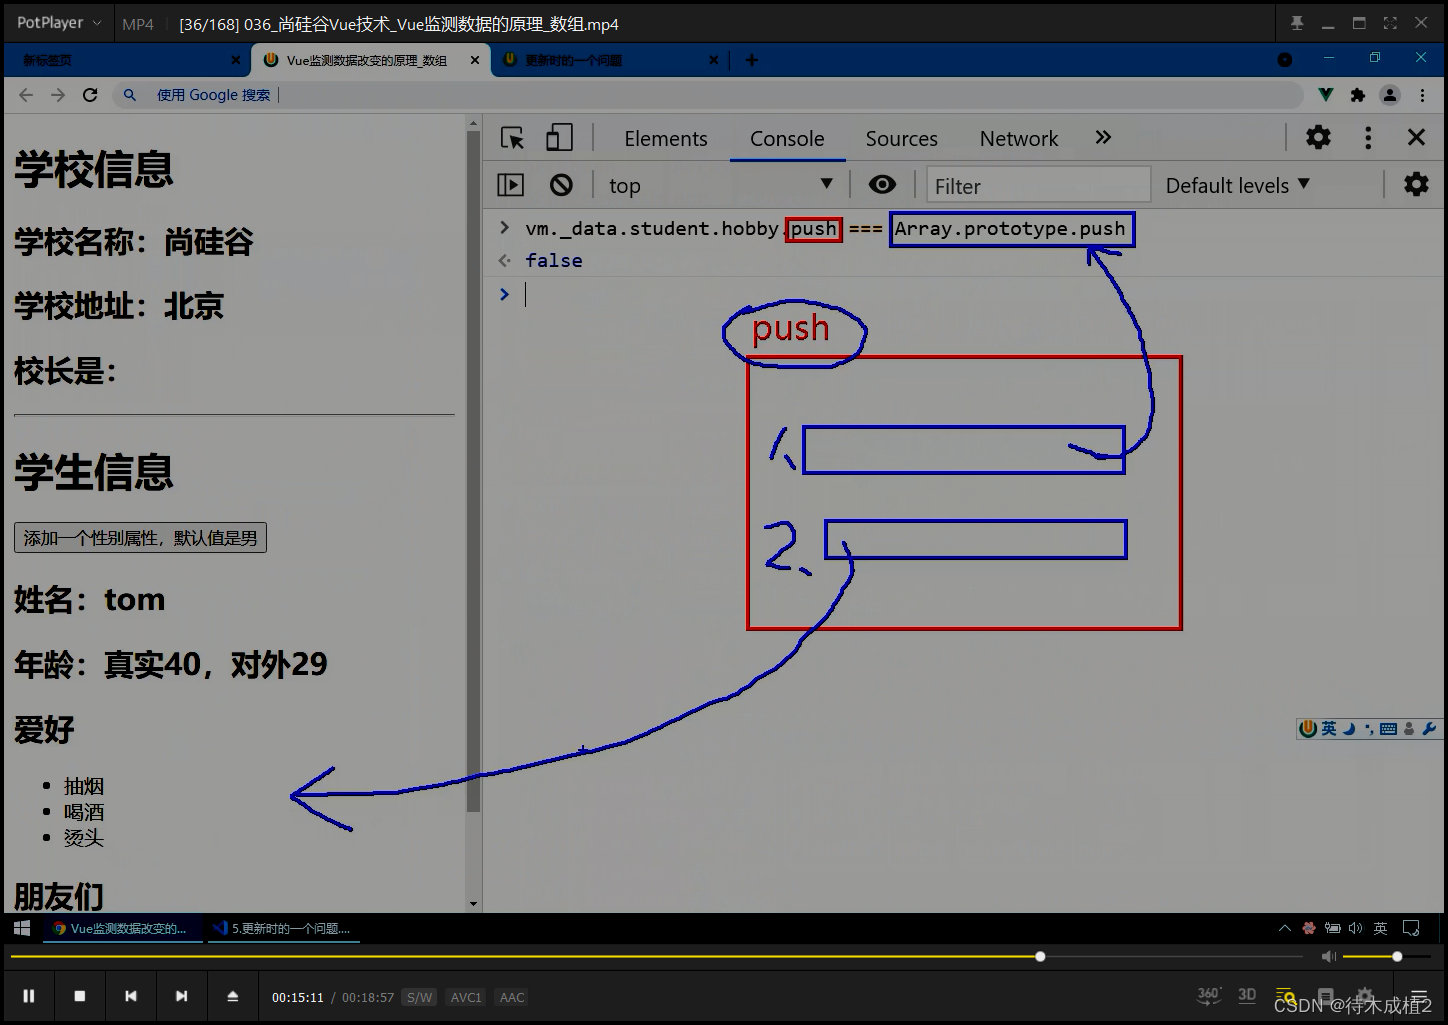Click the S/W decoder indicator
This screenshot has width=1448, height=1025.
tap(419, 997)
